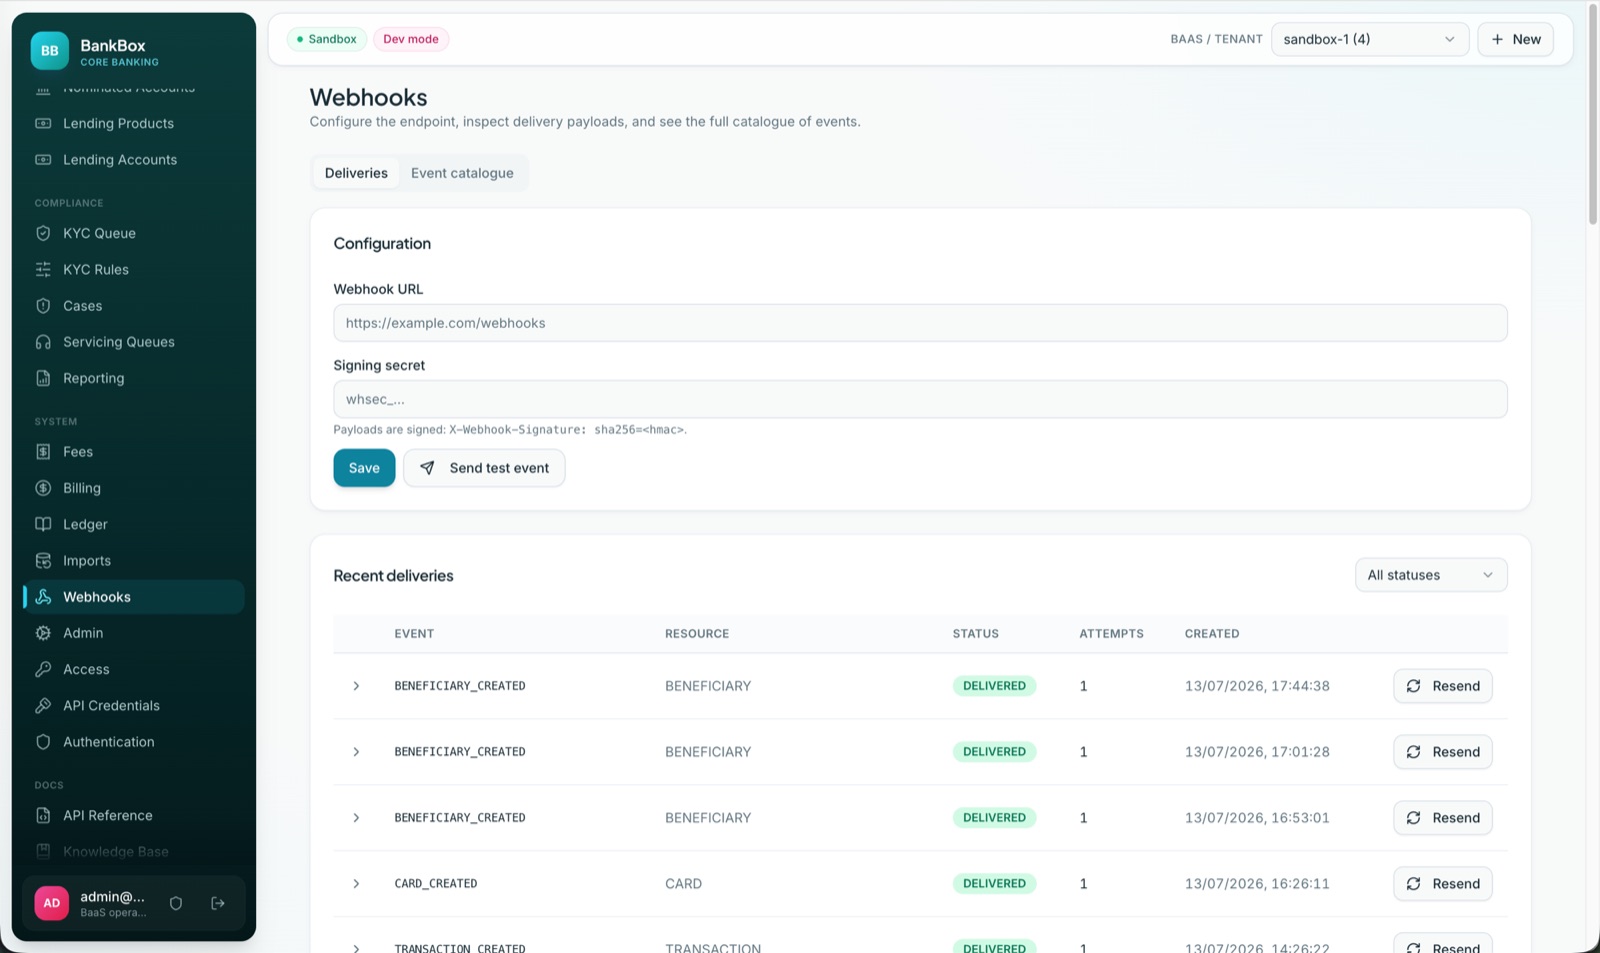Click the Recent deliveries heading

click(x=393, y=576)
